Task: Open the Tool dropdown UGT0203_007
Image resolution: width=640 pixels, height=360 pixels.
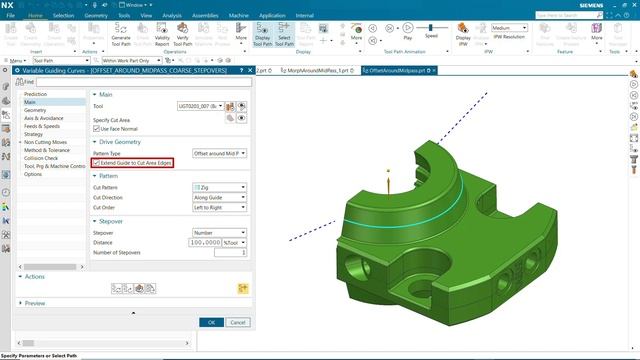Action: tap(200, 106)
